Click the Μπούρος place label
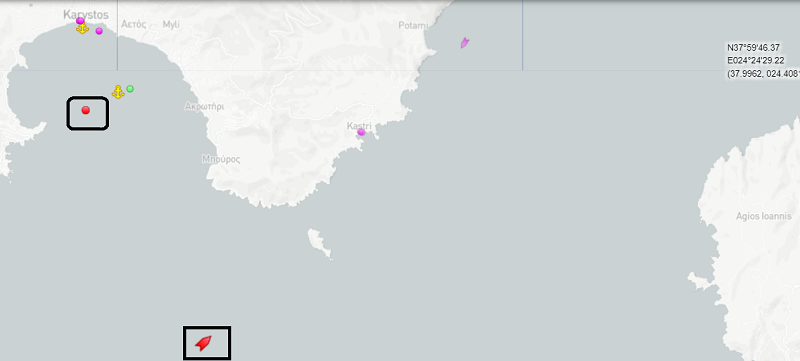This screenshot has width=800, height=361. (x=221, y=159)
